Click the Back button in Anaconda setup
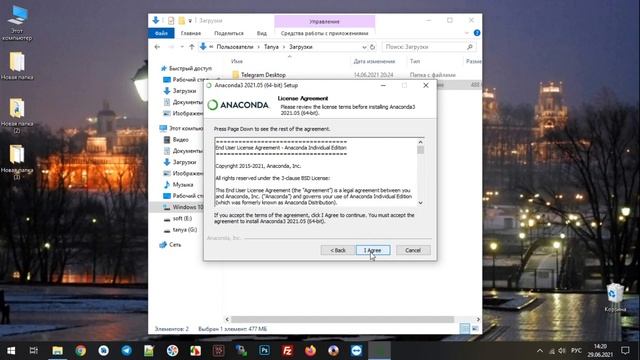The image size is (640, 360). [338, 250]
